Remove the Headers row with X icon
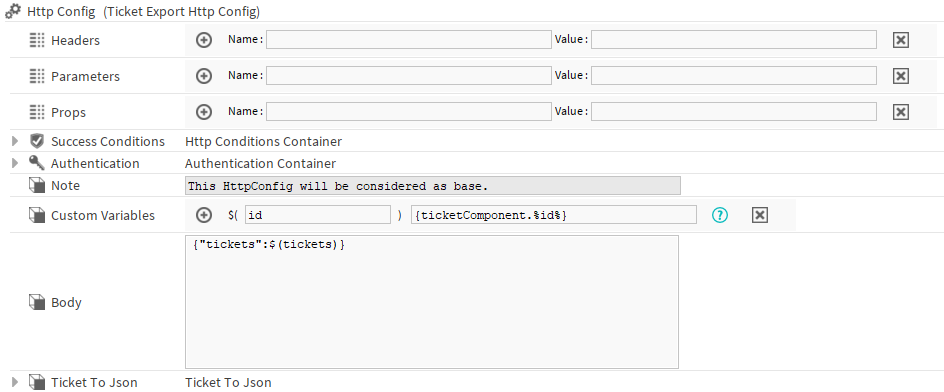The image size is (944, 392). point(901,40)
